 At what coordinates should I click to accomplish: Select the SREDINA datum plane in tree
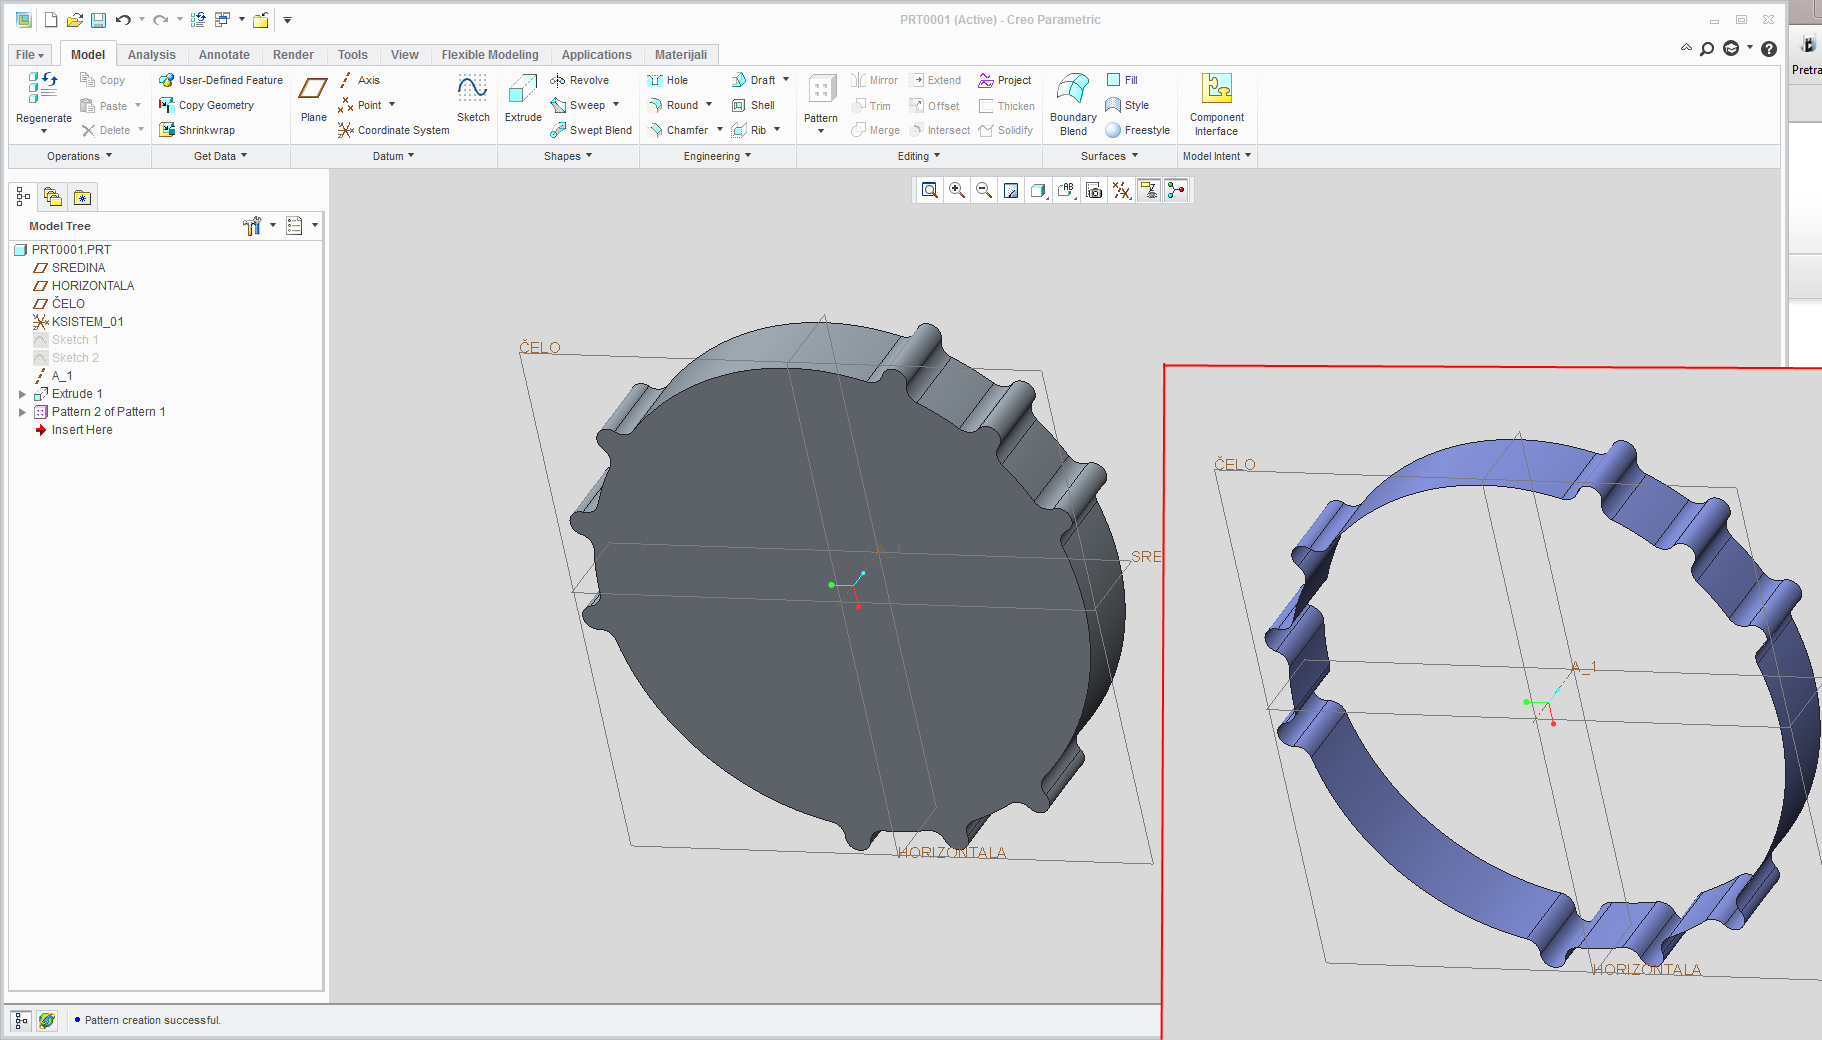(78, 268)
